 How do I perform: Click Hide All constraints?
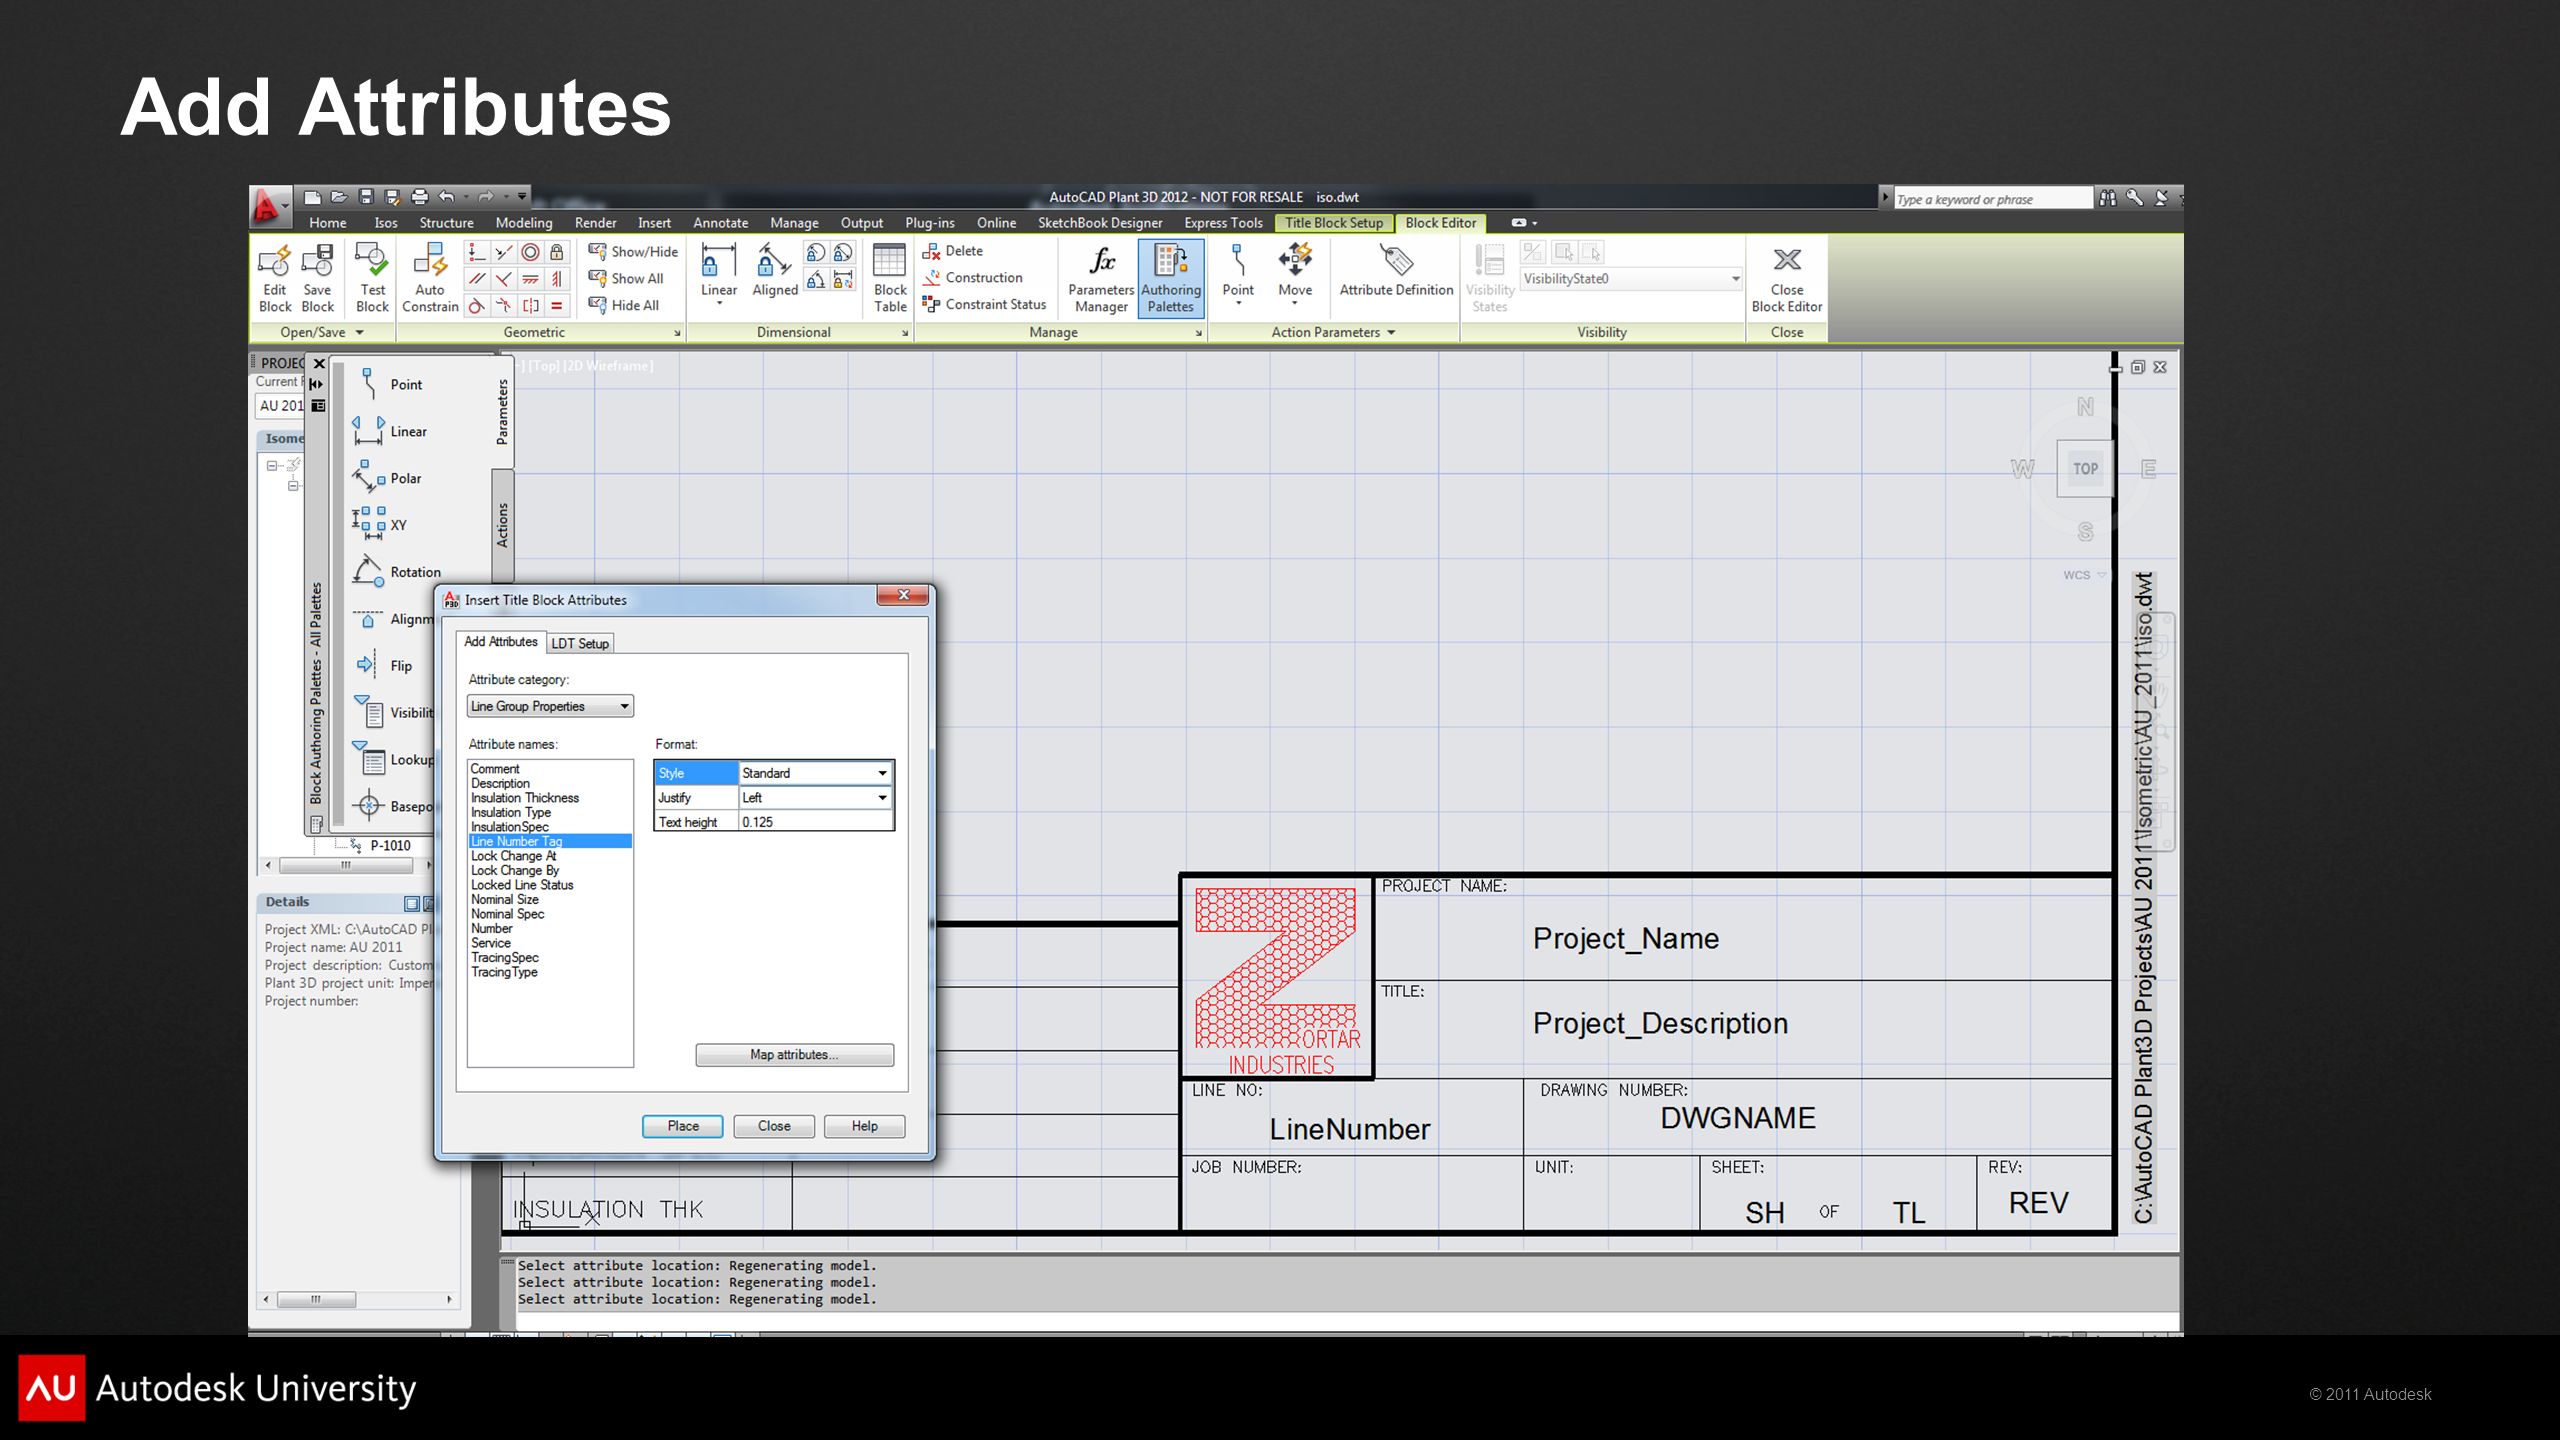pos(624,305)
